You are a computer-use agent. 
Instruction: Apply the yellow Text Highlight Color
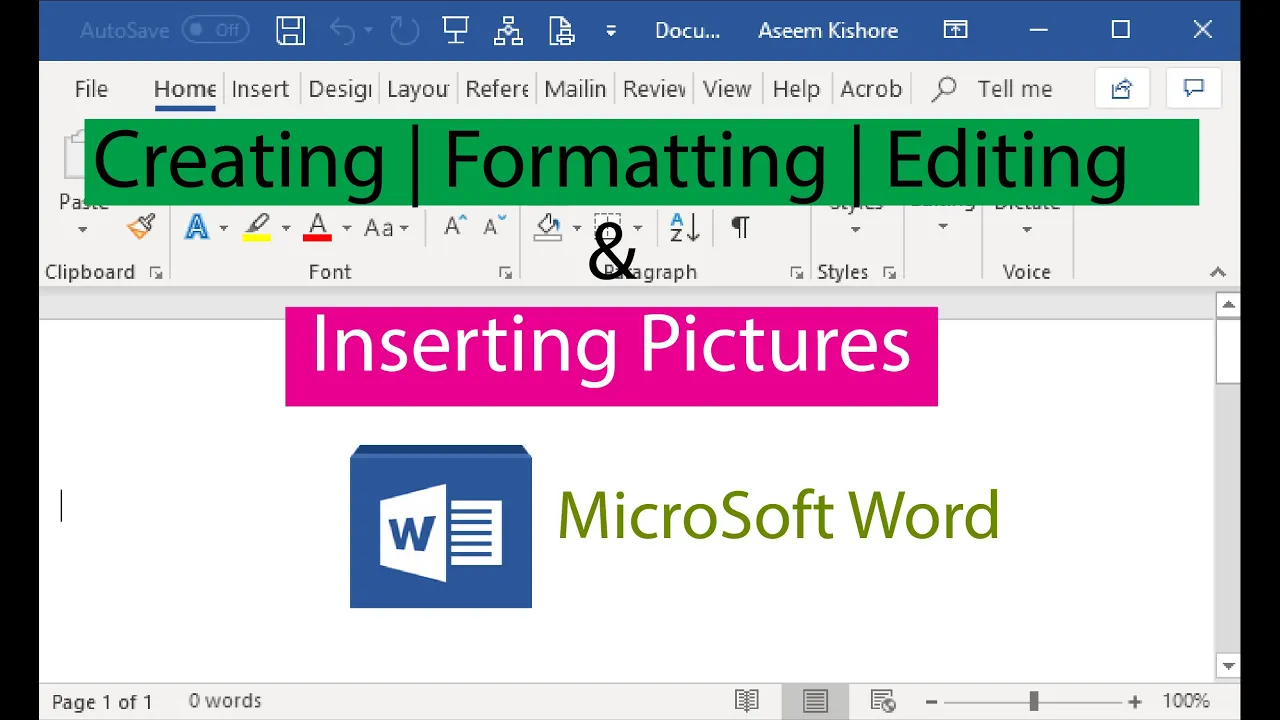257,227
